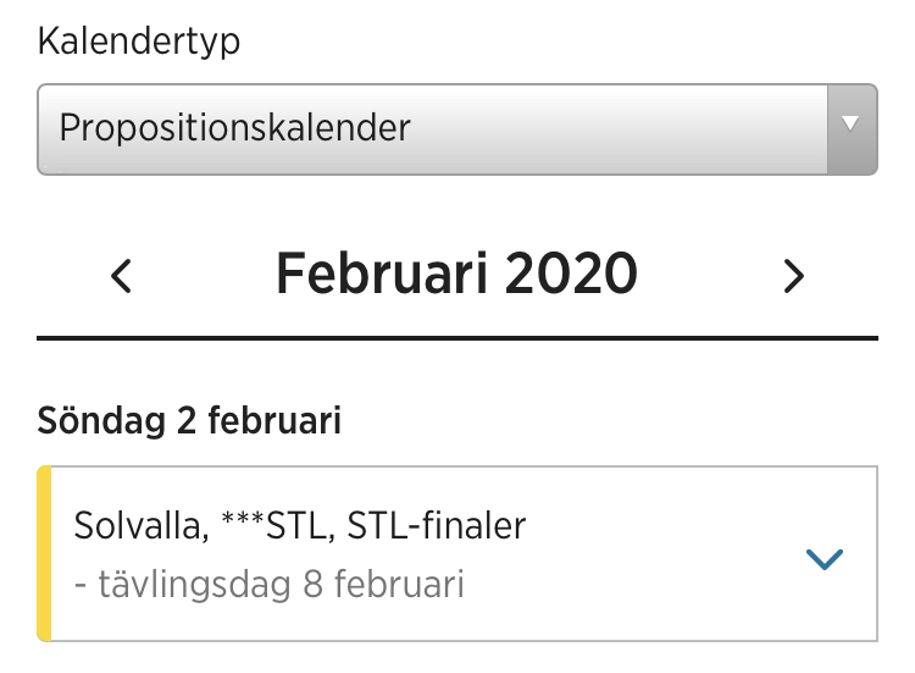Image resolution: width=915 pixels, height=673 pixels.
Task: Go to the next month
Action: 793,275
